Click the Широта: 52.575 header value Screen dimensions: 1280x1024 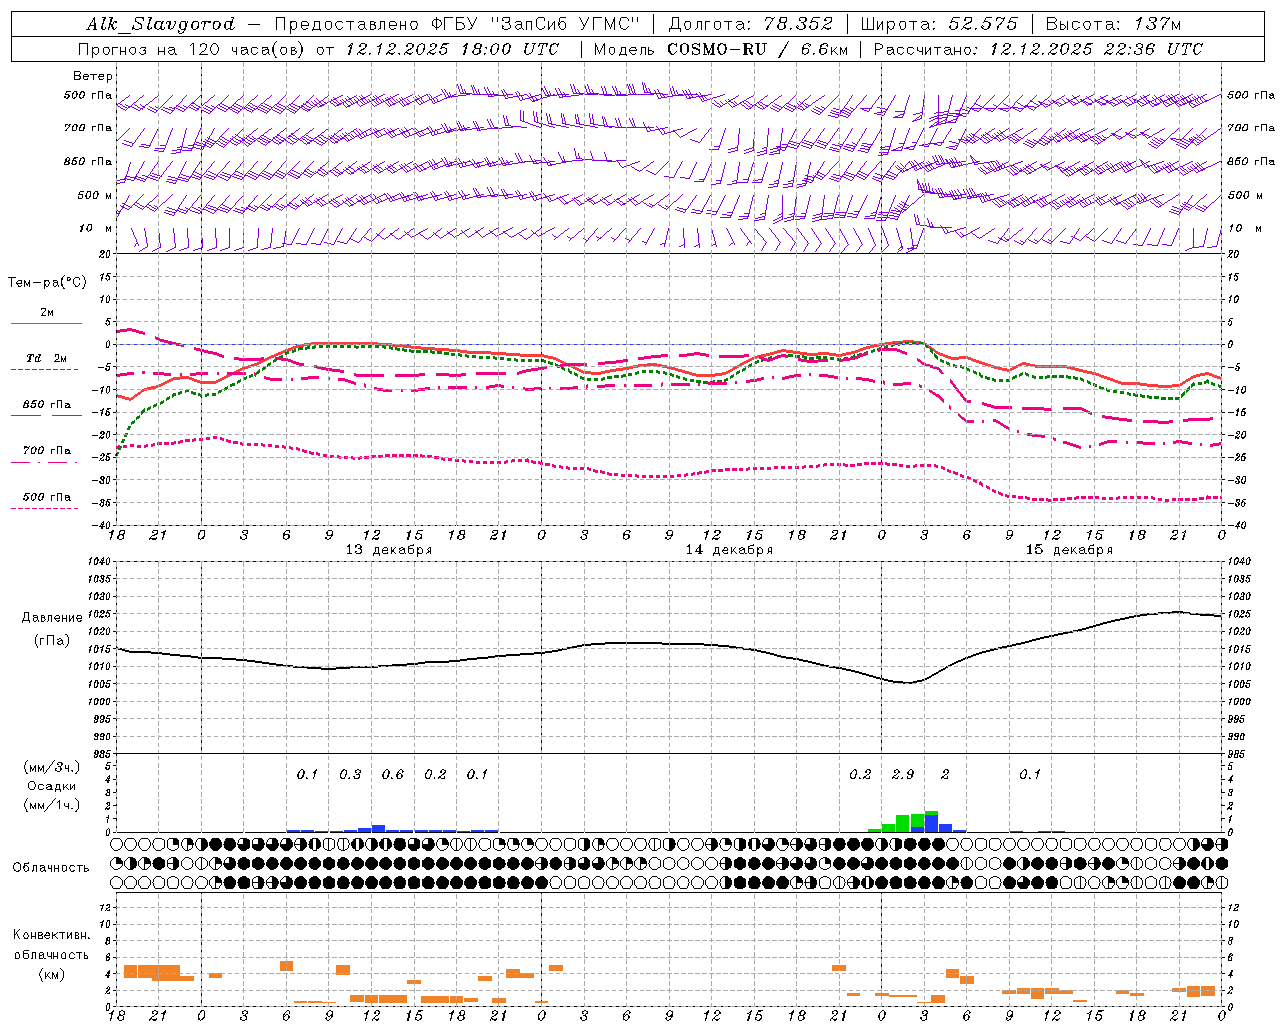click(939, 24)
